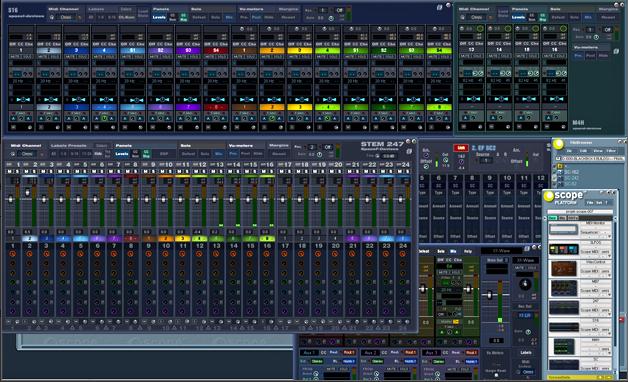The width and height of the screenshot is (628, 382).
Task: Click the large round knob in the master section
Action: coord(524,285)
